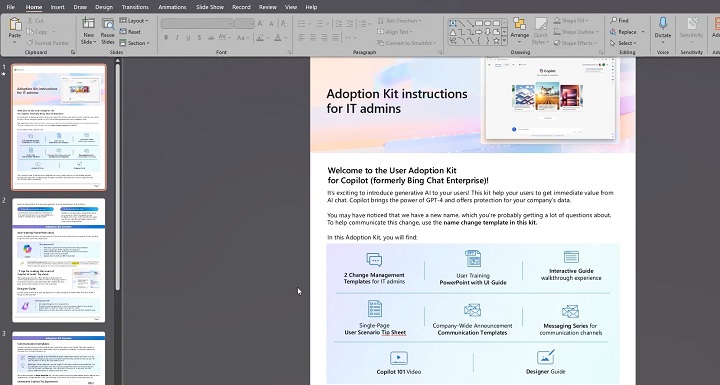
Task: Click the Cut scissors command
Action: point(35,21)
